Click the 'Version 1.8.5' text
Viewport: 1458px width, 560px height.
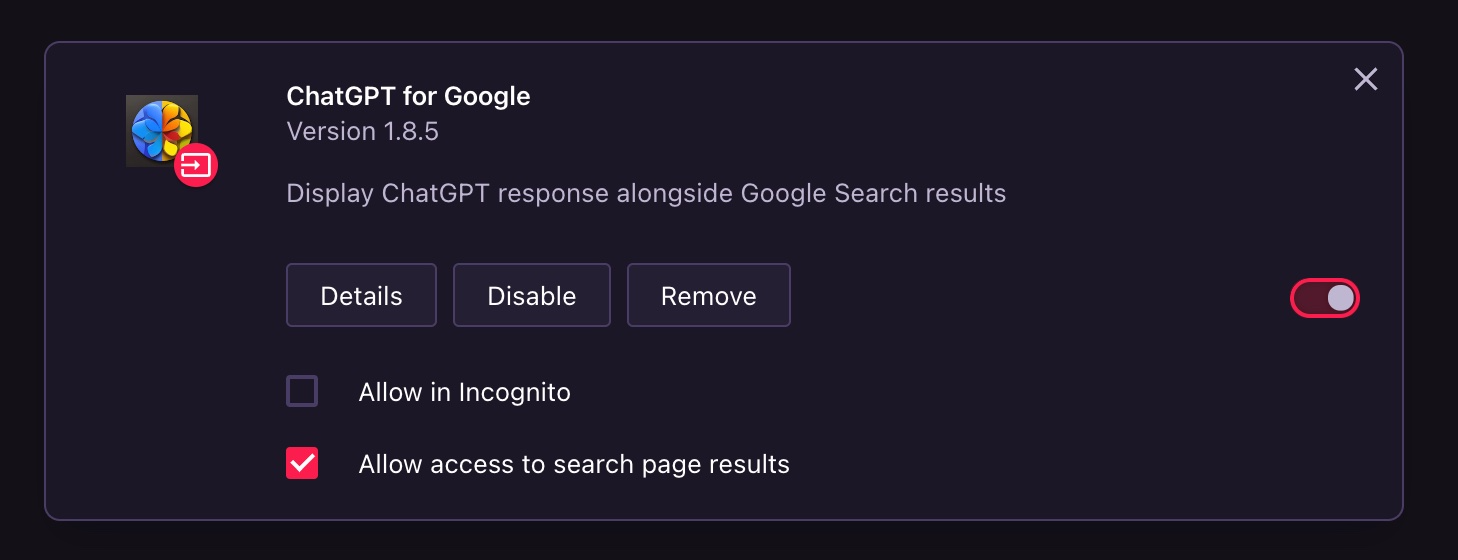(x=362, y=131)
